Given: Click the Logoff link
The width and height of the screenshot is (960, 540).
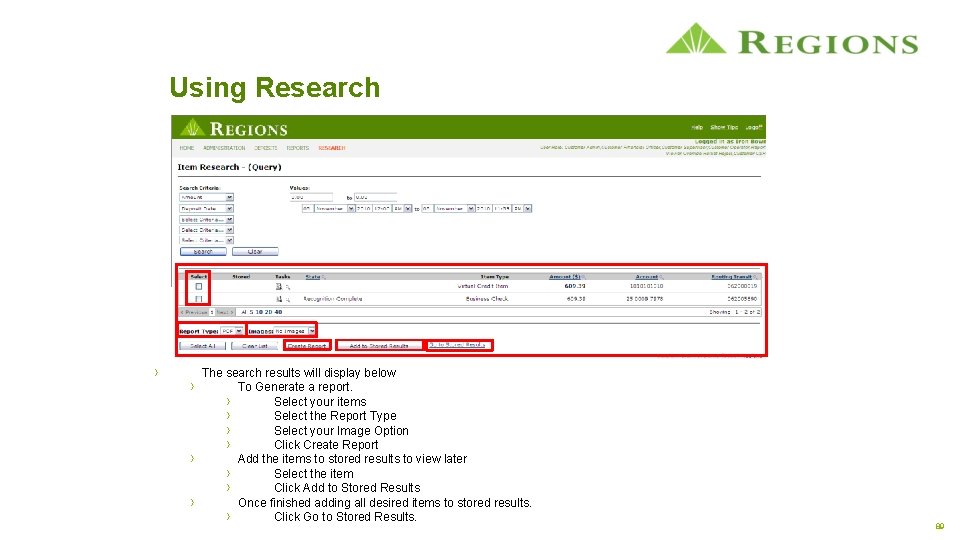Looking at the screenshot, I should [754, 127].
